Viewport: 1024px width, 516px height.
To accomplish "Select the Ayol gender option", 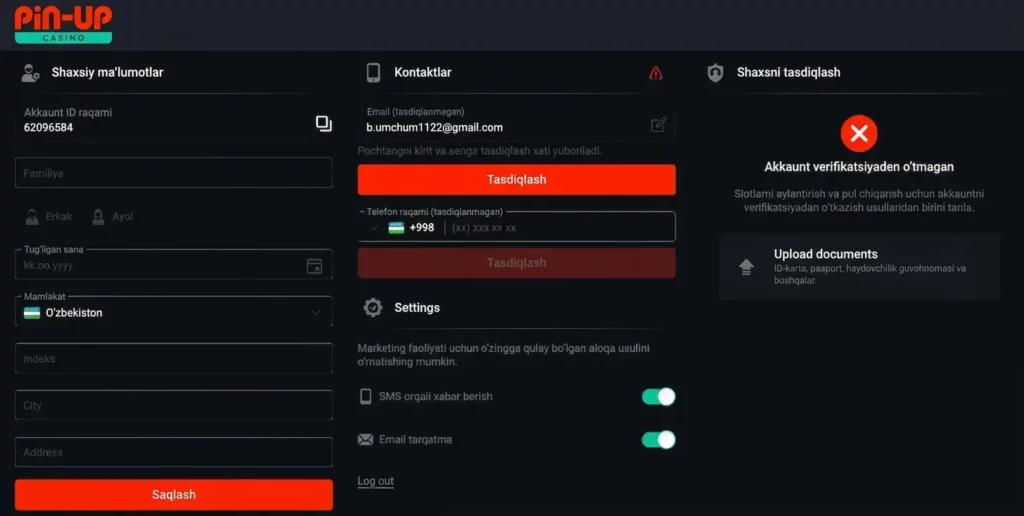I will point(111,216).
